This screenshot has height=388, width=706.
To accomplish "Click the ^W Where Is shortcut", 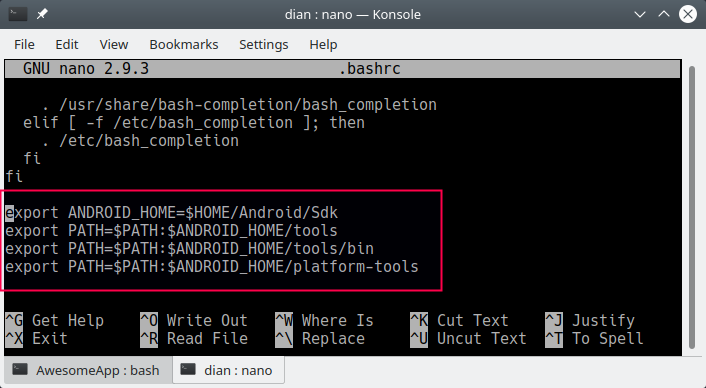I will (325, 320).
